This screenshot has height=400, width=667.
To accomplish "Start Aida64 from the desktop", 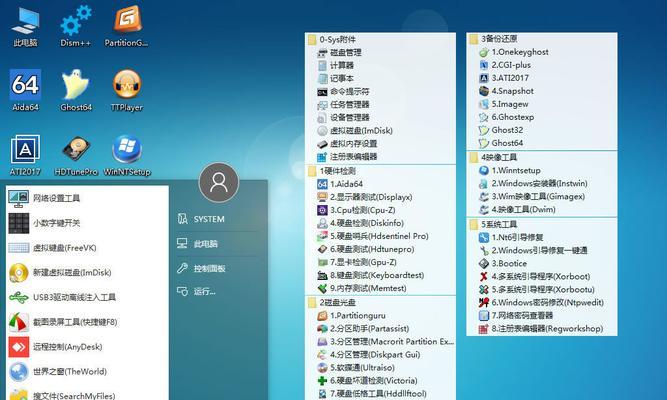I will 26,90.
